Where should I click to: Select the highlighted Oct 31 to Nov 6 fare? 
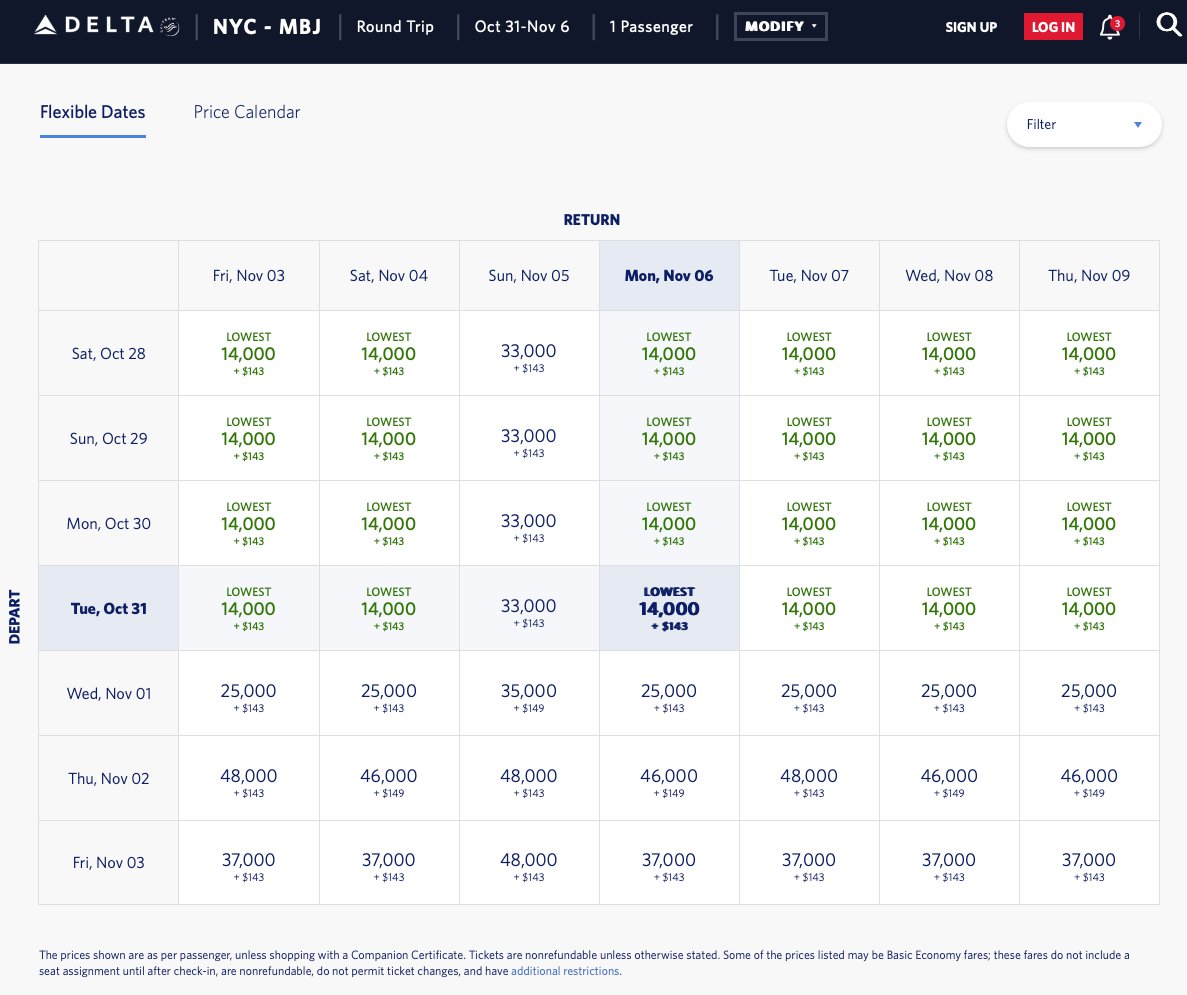668,607
